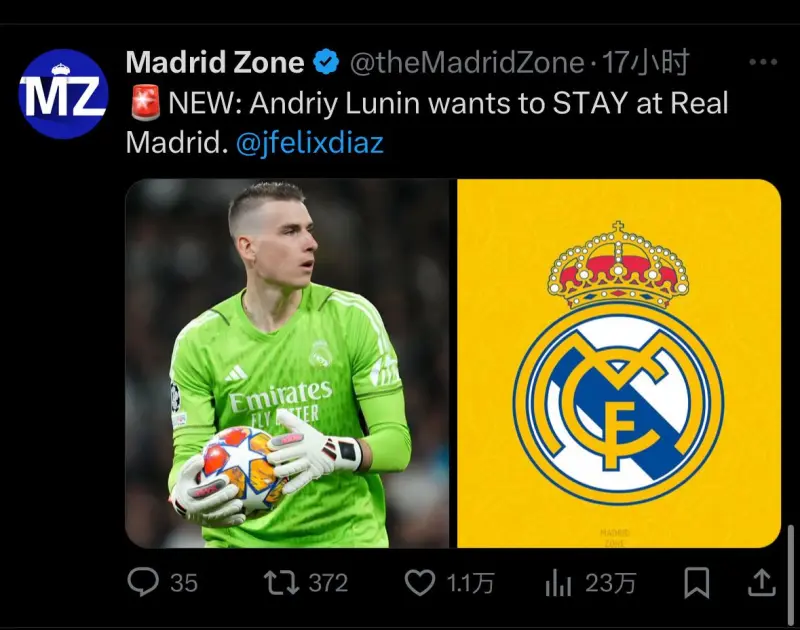Open the 17小时 timestamp link
This screenshot has height=630, width=800.
[x=645, y=62]
